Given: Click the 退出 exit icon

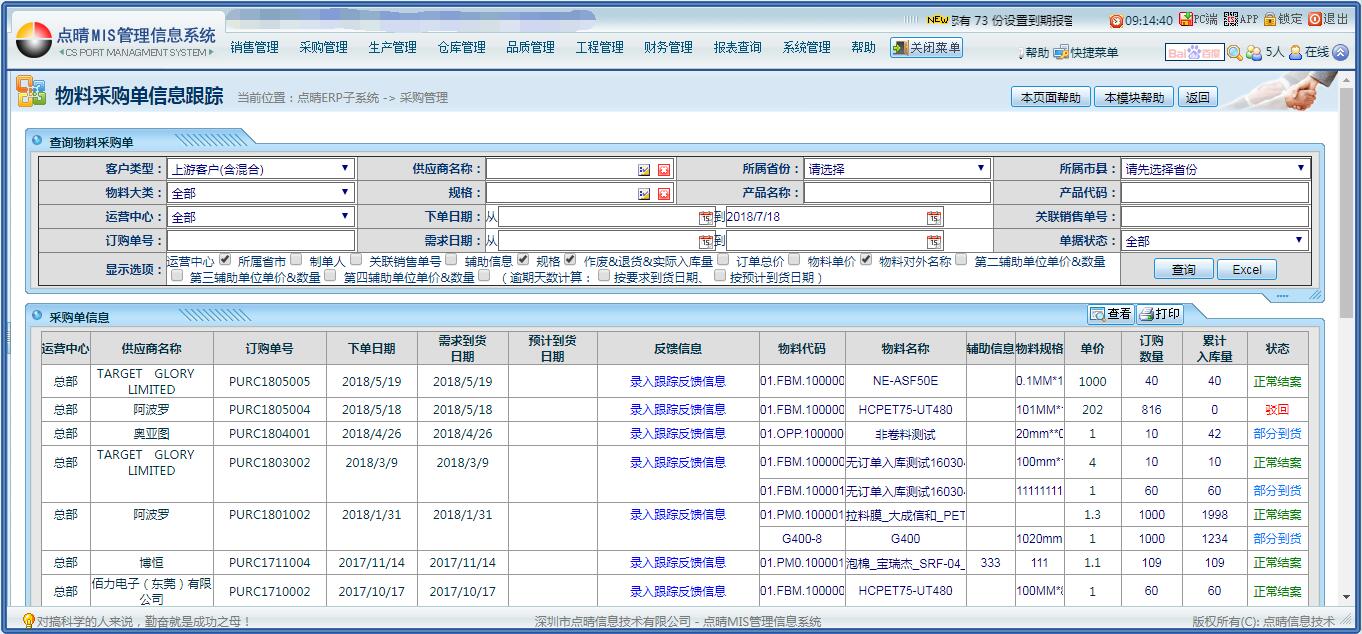Looking at the screenshot, I should coord(1315,19).
